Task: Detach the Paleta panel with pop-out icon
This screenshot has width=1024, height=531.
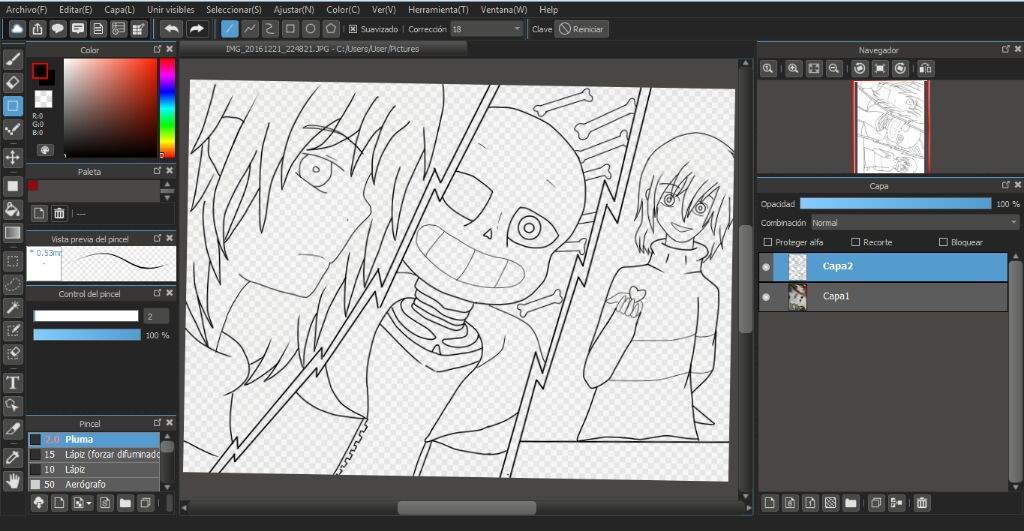Action: pos(157,171)
